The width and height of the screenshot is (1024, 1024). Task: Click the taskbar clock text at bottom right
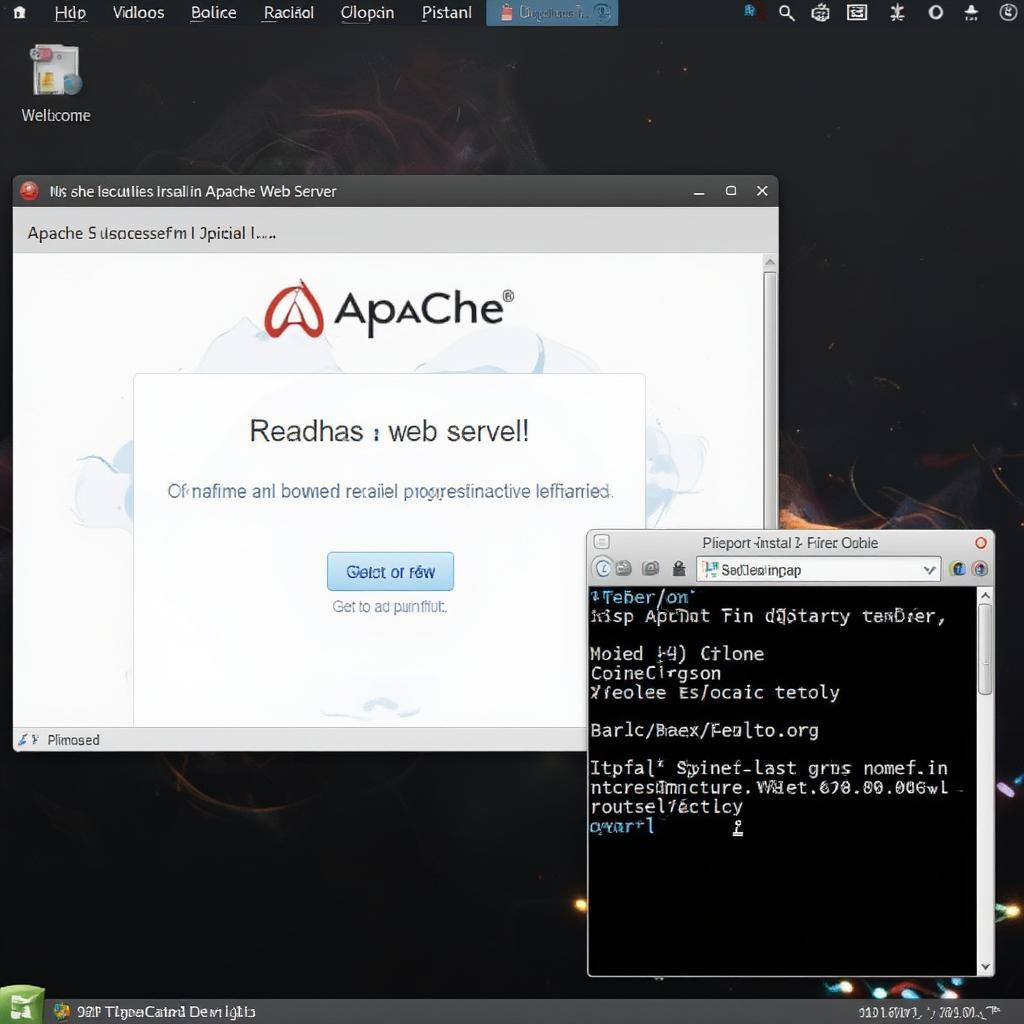[930, 1012]
